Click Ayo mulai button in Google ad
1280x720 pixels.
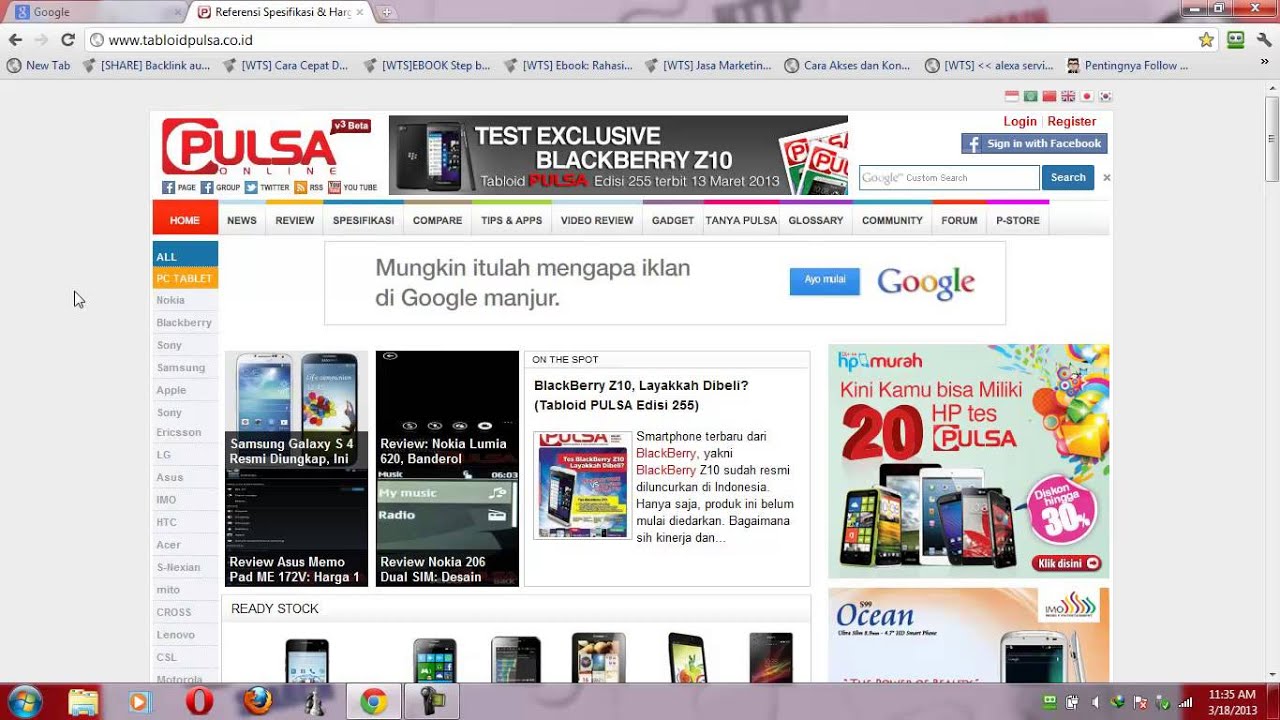pyautogui.click(x=825, y=281)
